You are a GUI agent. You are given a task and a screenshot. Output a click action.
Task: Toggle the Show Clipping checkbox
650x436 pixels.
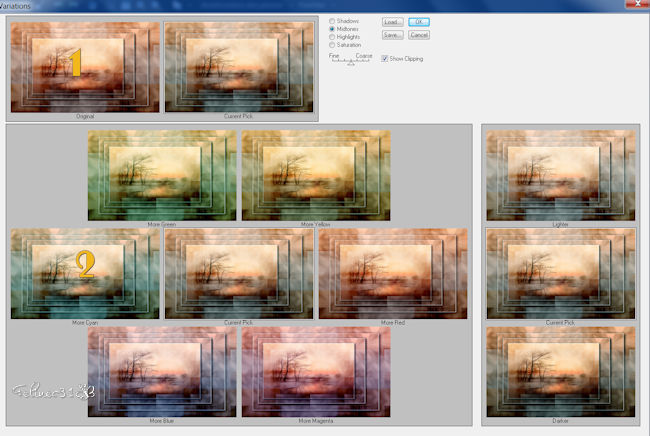coord(384,59)
